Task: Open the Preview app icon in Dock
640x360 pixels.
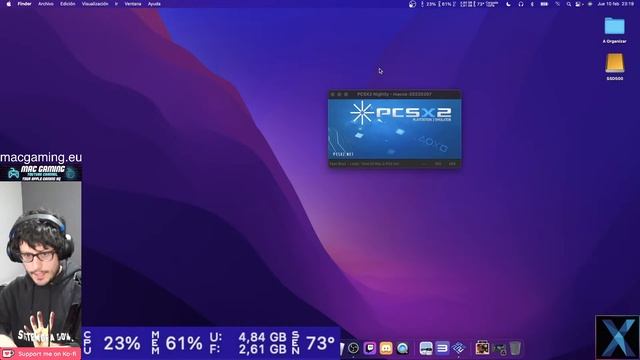Action: pos(426,348)
